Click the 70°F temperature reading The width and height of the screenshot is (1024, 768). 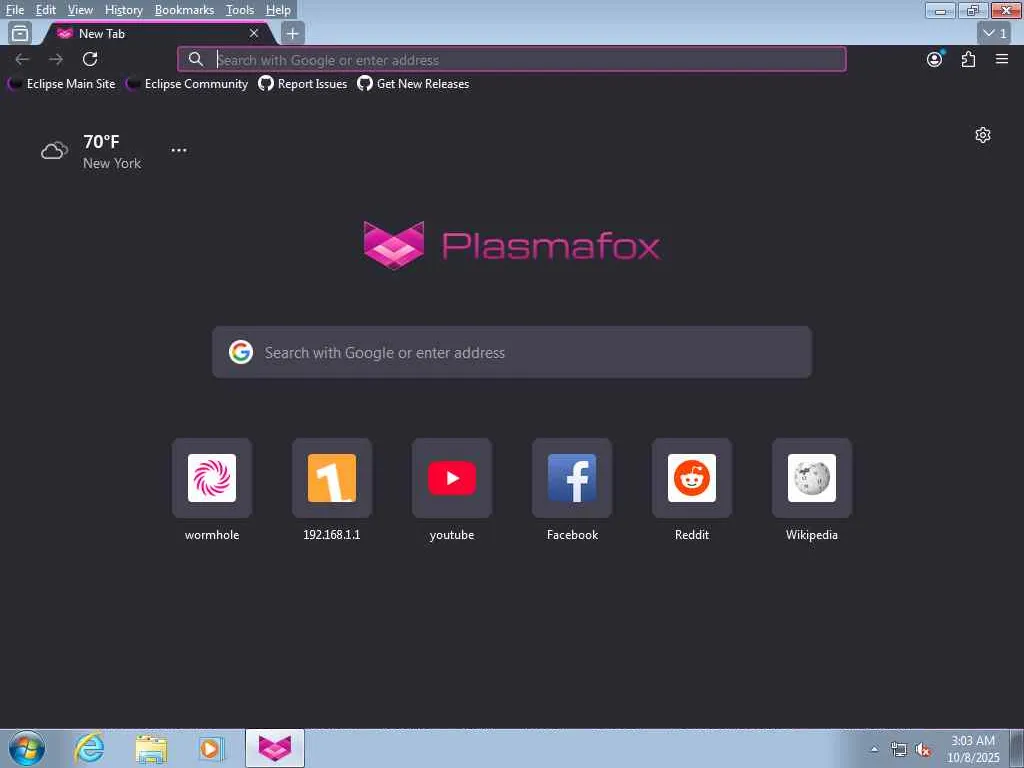(x=101, y=142)
